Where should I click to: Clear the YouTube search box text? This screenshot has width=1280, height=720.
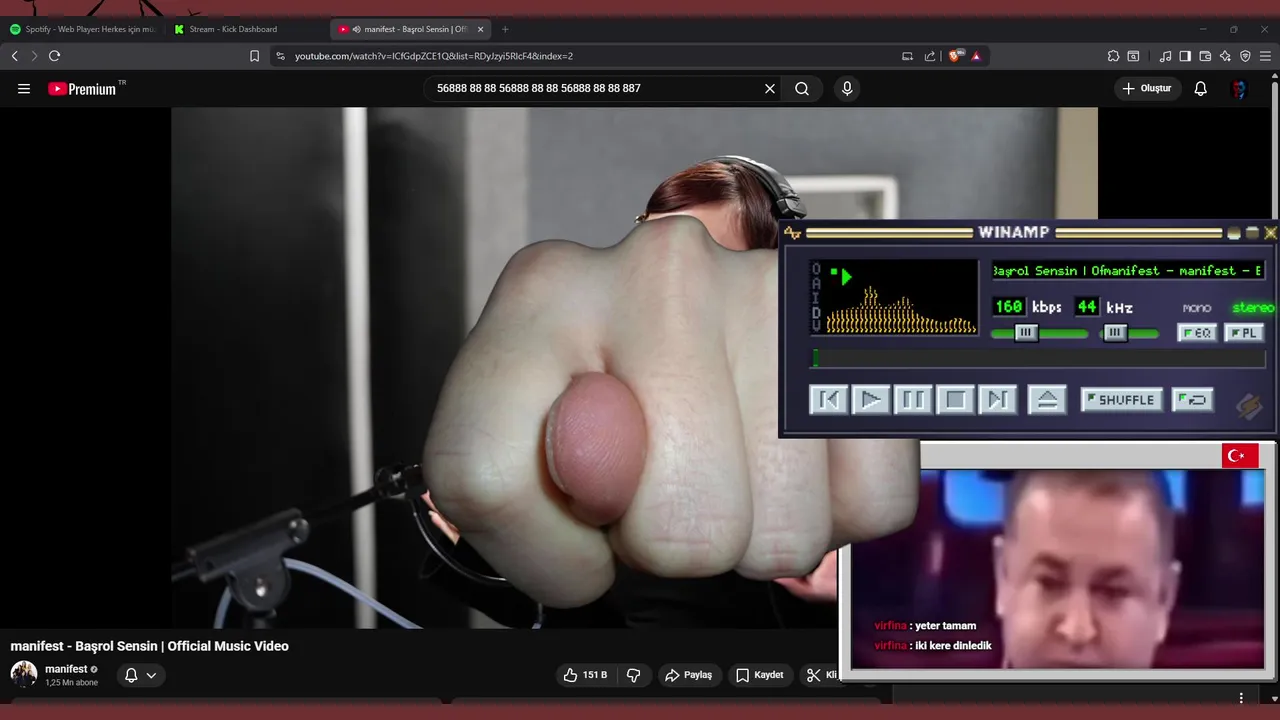pyautogui.click(x=770, y=89)
